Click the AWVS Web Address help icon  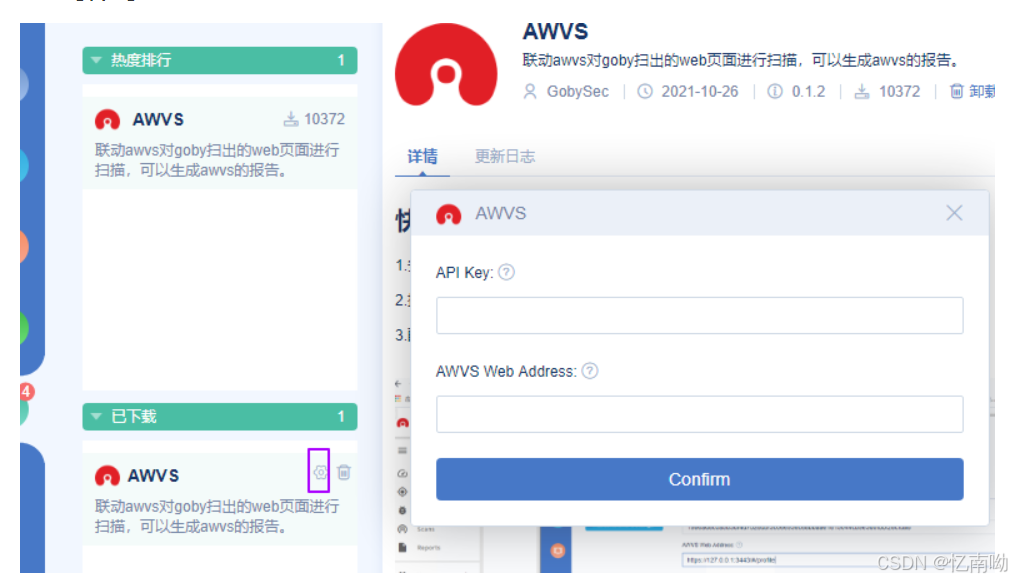(590, 371)
